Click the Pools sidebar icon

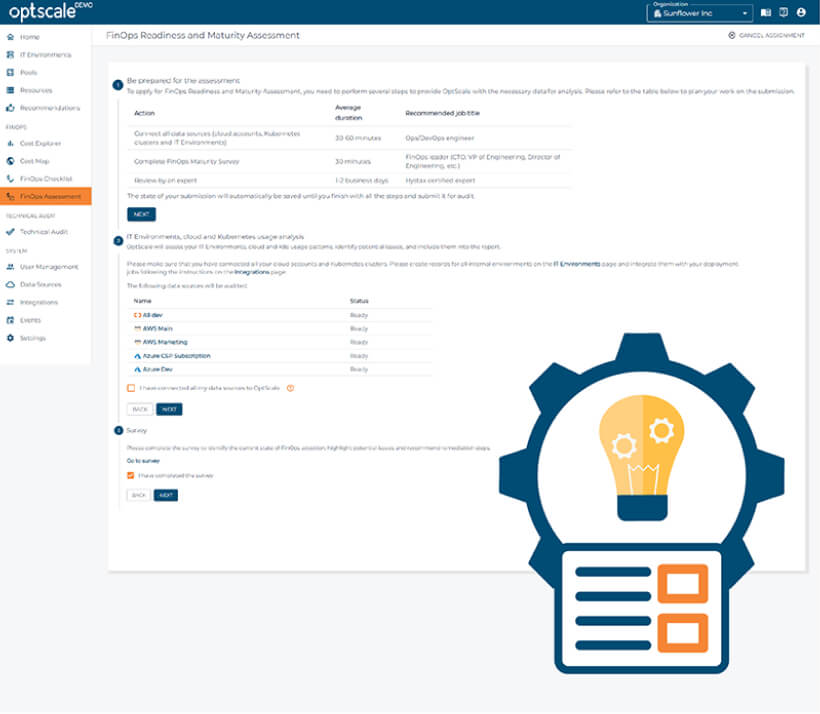point(10,72)
